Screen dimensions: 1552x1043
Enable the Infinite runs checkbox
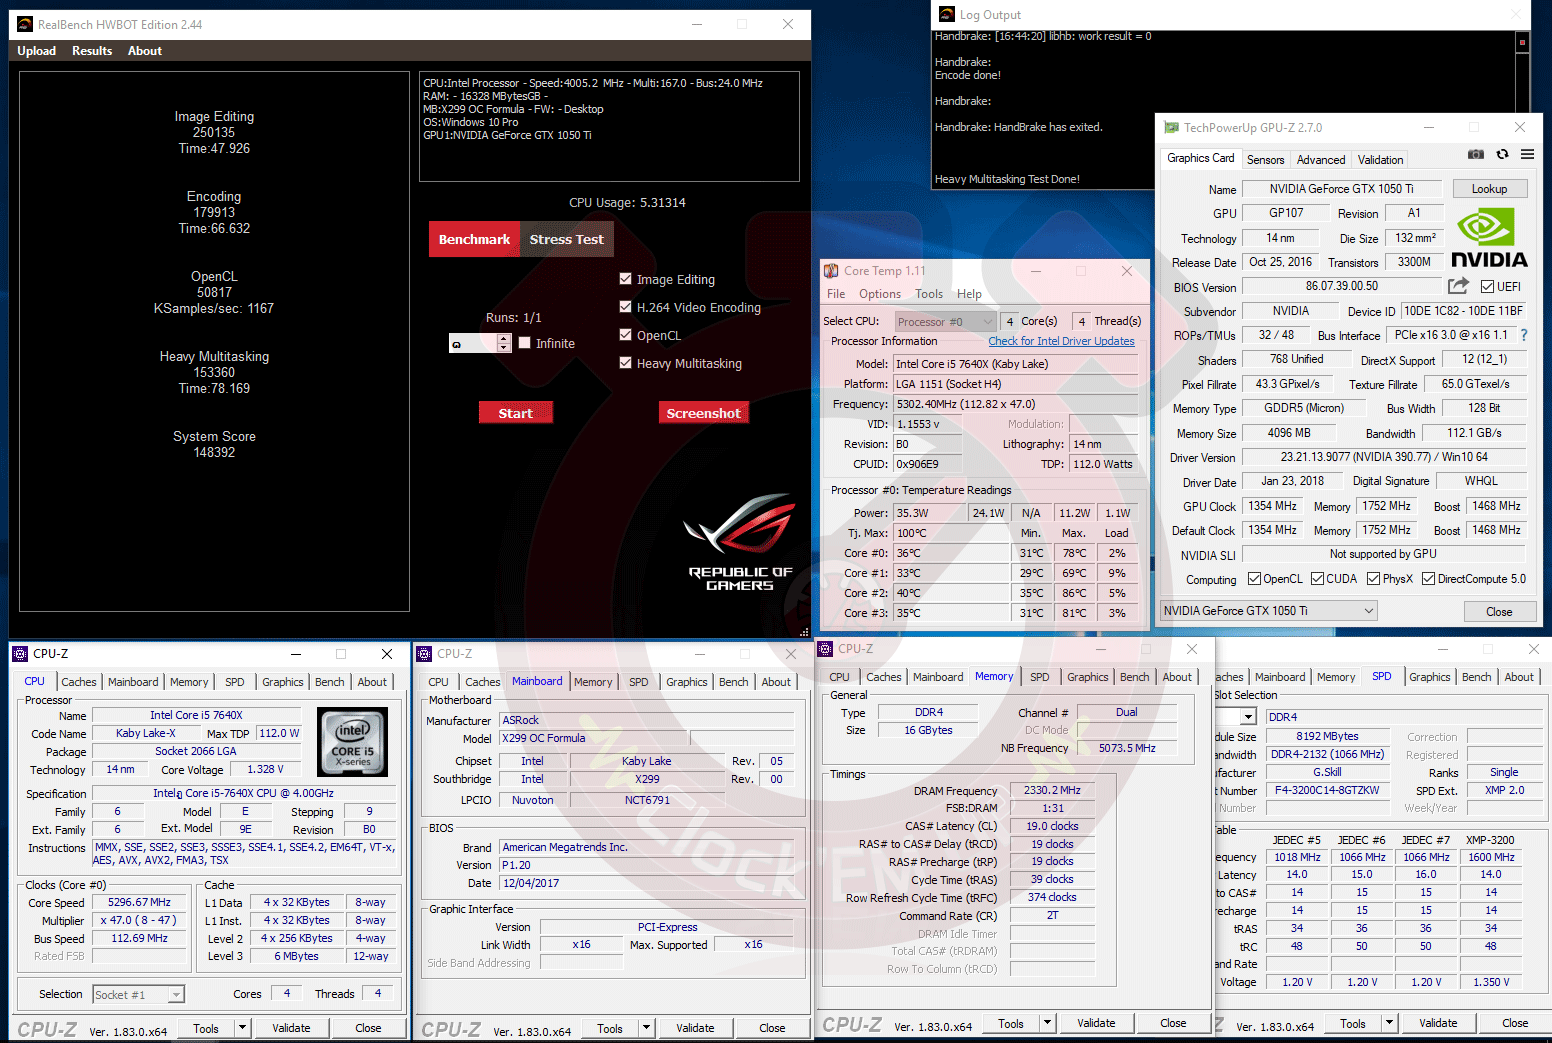(525, 343)
